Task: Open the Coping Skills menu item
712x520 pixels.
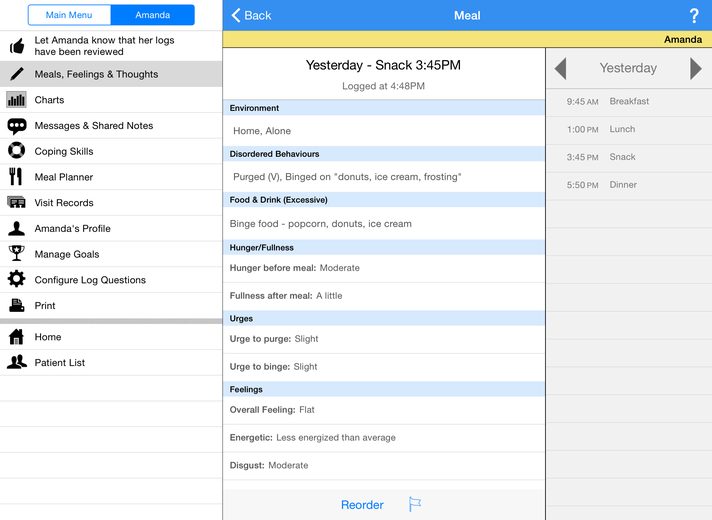Action: pos(111,151)
